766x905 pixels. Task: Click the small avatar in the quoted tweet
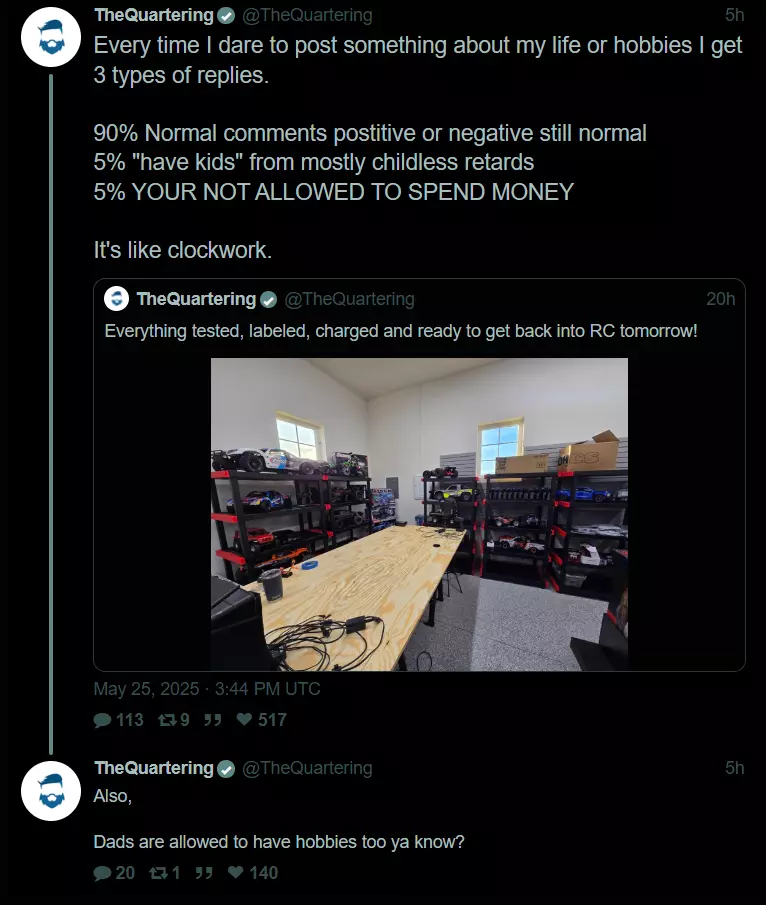117,299
